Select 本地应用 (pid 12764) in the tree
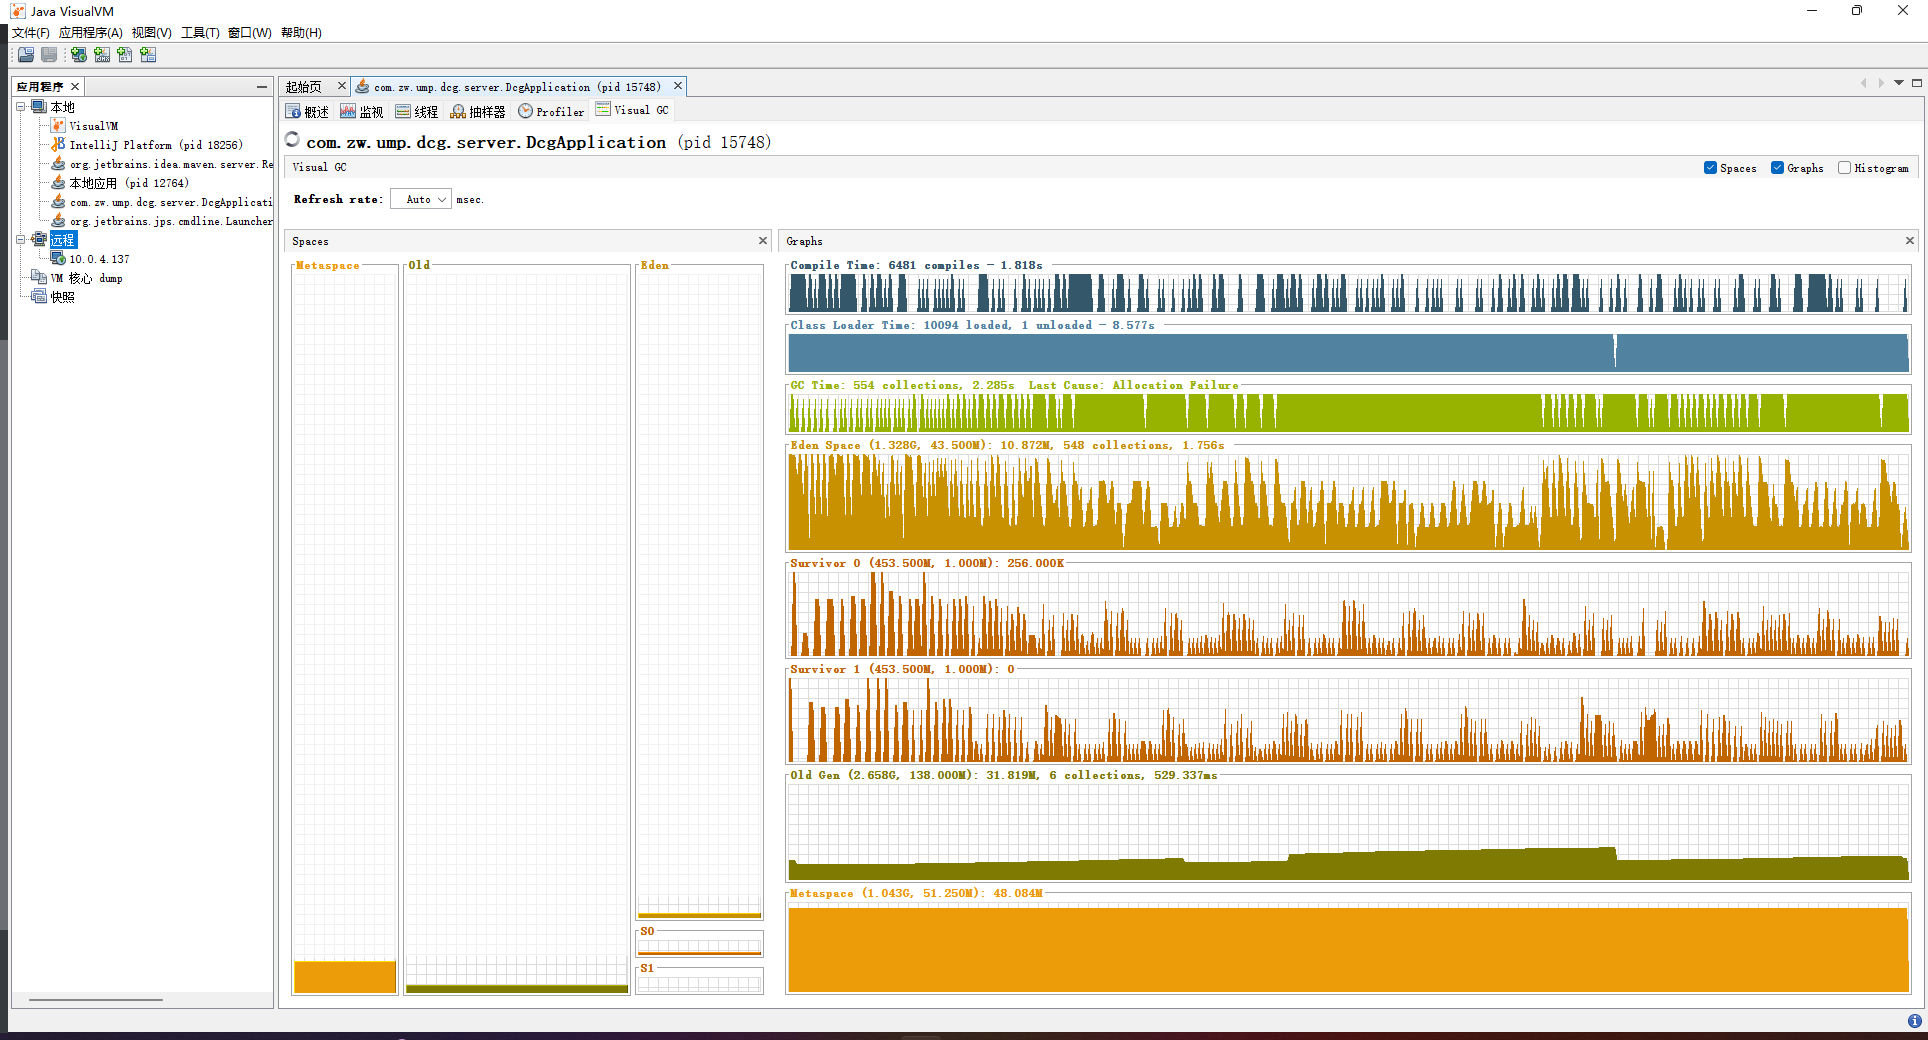The height and width of the screenshot is (1040, 1928). pyautogui.click(x=128, y=183)
